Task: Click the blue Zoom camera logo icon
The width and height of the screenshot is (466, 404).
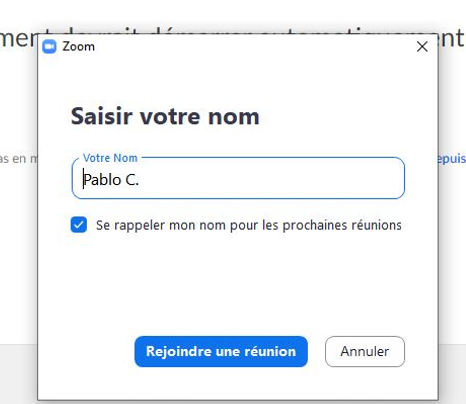Action: [49, 47]
